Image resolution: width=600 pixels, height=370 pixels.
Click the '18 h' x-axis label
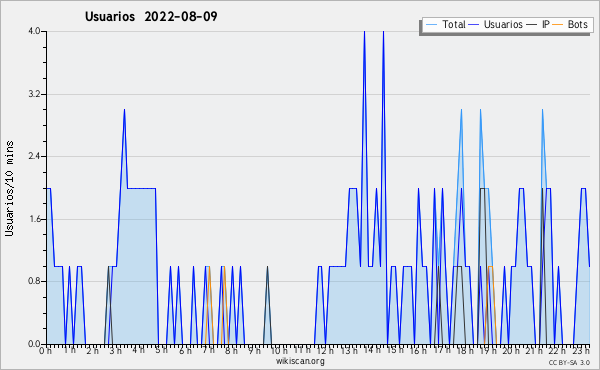(465, 350)
